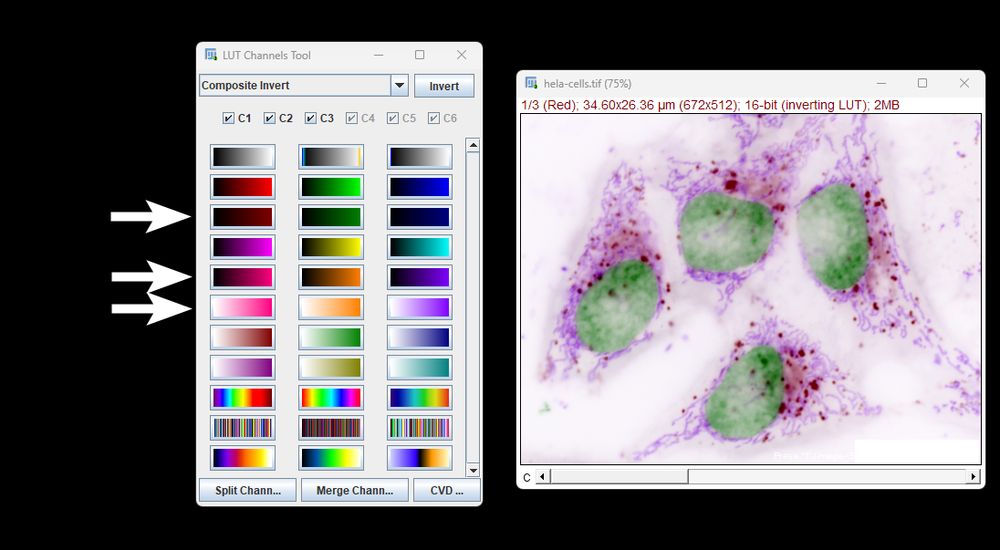Viewport: 1000px width, 550px height.
Task: Apply the inverted white-to-olive LUT swatch
Action: pos(331,368)
